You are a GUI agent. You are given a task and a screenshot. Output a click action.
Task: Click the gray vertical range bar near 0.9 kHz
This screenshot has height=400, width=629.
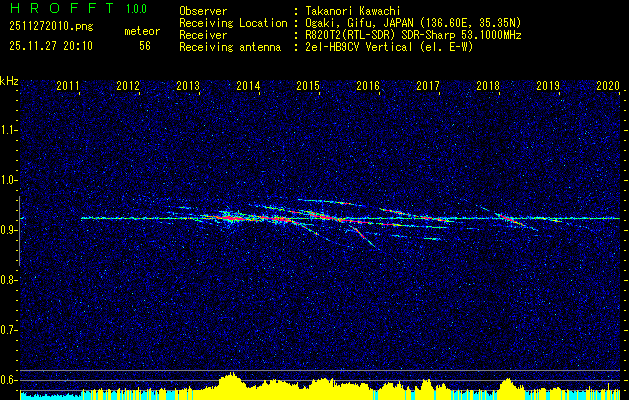click(x=19, y=231)
